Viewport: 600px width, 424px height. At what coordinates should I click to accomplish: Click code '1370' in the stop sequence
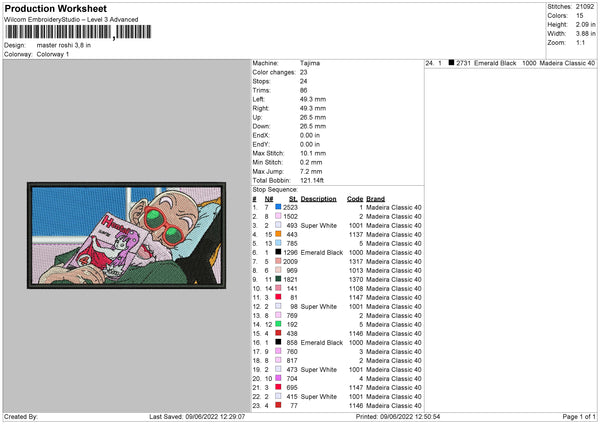coord(356,279)
